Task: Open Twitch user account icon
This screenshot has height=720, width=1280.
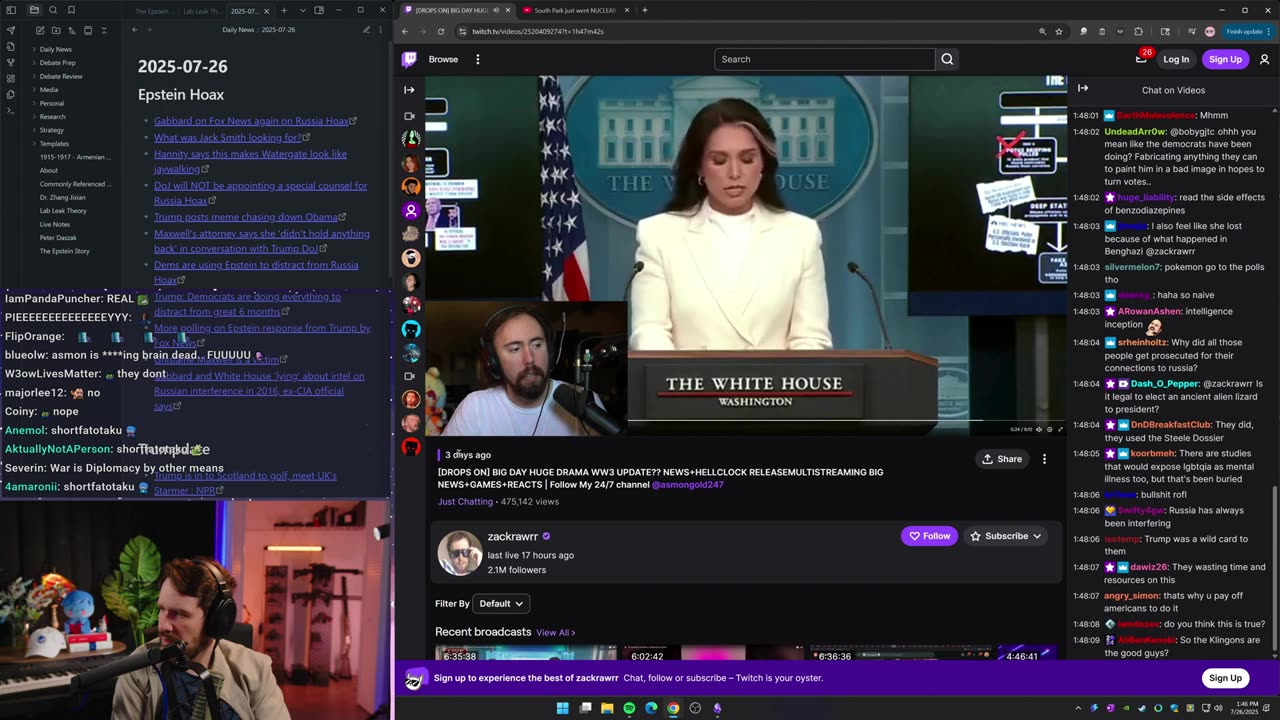Action: coord(1264,59)
